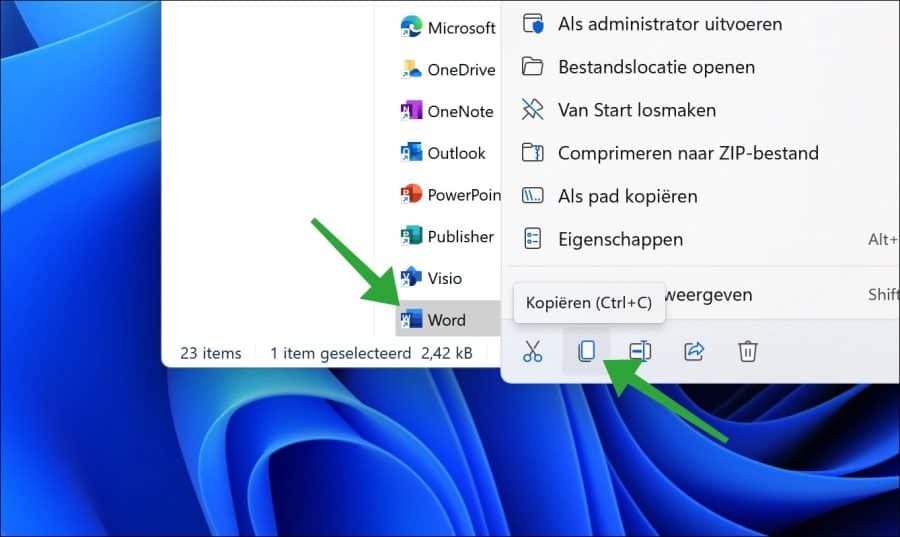The image size is (900, 537).
Task: Click the Outlook app icon
Action: pos(411,152)
